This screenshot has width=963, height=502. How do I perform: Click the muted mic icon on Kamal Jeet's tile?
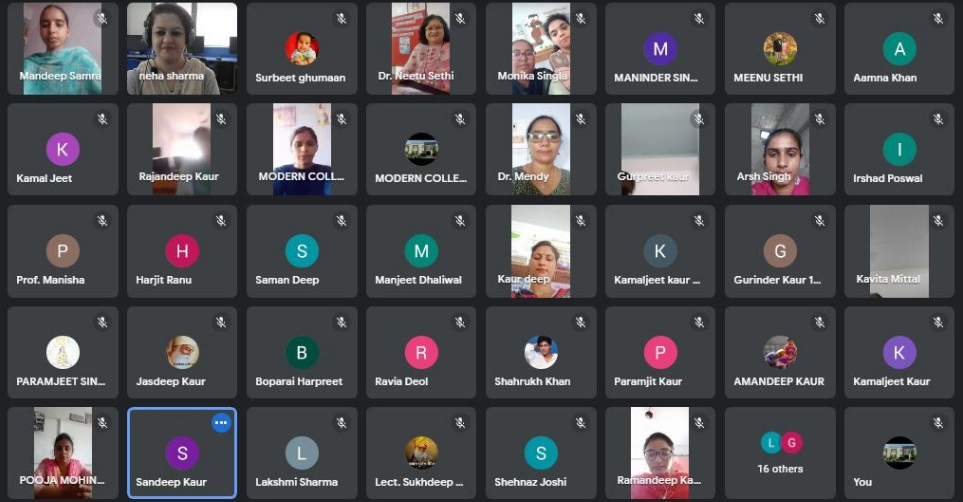pos(102,119)
